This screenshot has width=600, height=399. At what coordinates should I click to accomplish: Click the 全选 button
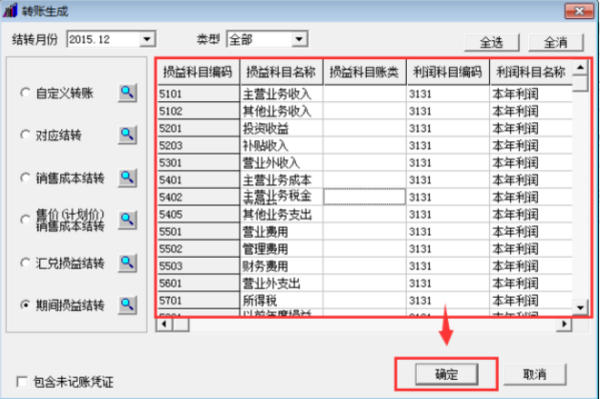coord(492,42)
